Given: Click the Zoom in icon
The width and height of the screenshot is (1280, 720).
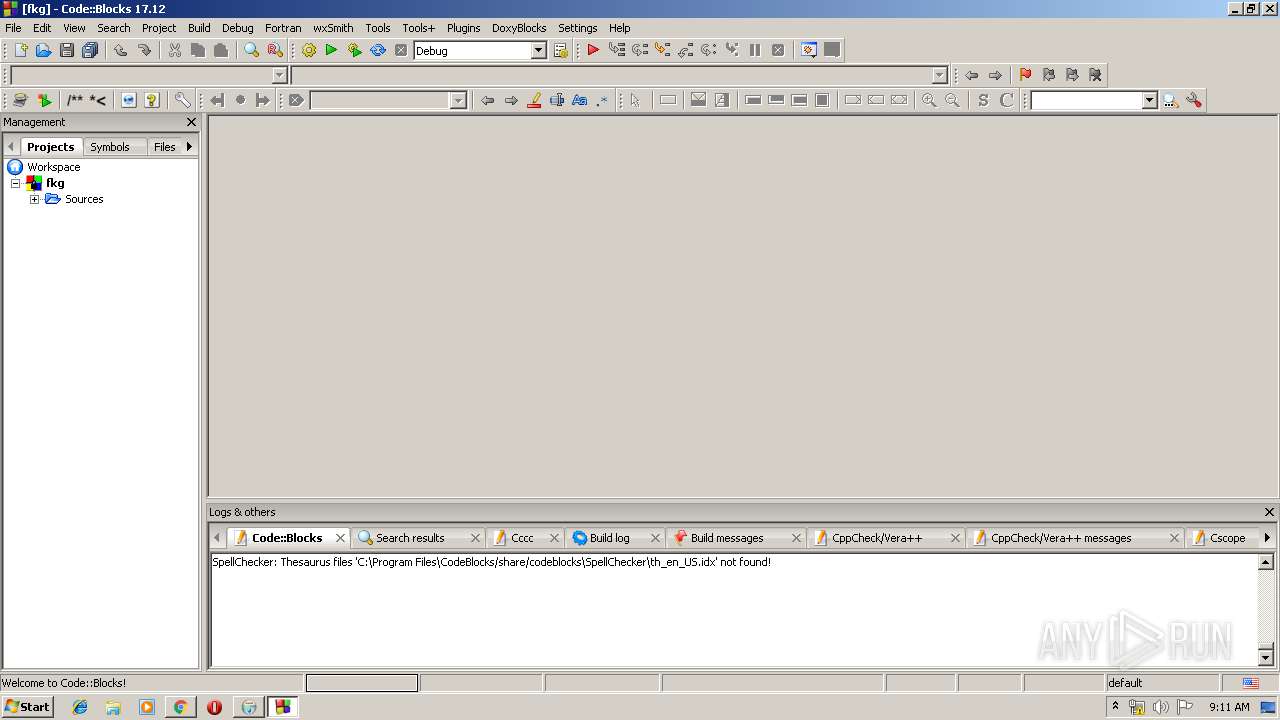Looking at the screenshot, I should pyautogui.click(x=929, y=100).
